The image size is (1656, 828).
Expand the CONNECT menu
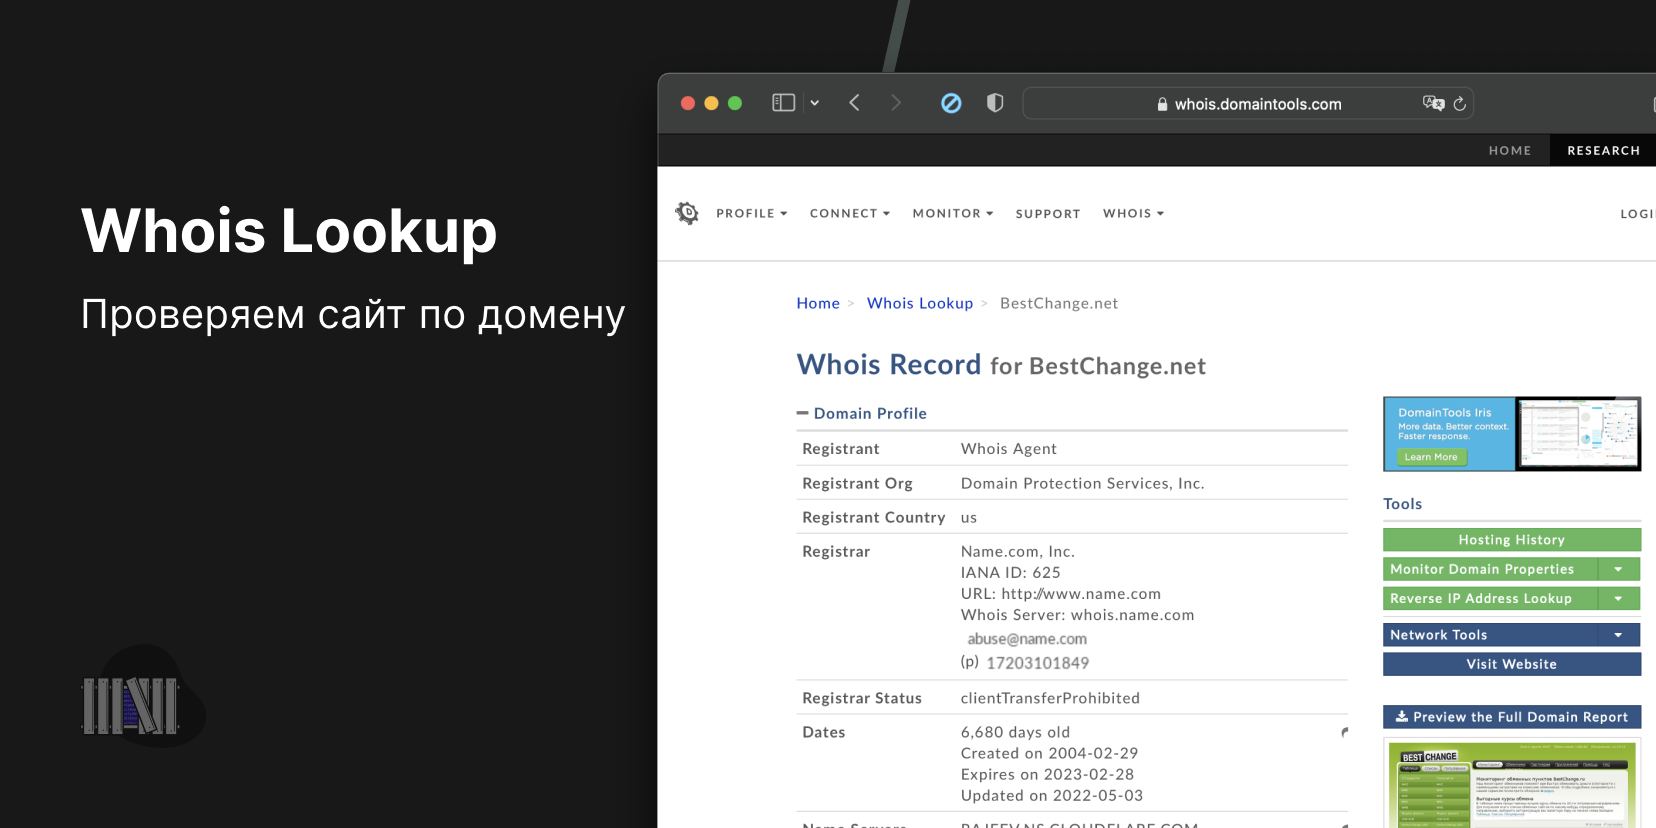tap(850, 214)
